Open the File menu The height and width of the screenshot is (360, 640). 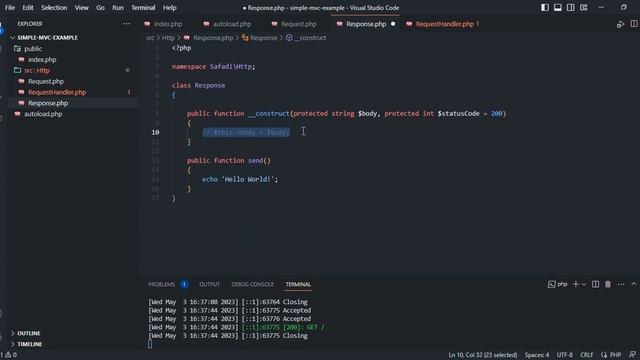click(x=10, y=8)
